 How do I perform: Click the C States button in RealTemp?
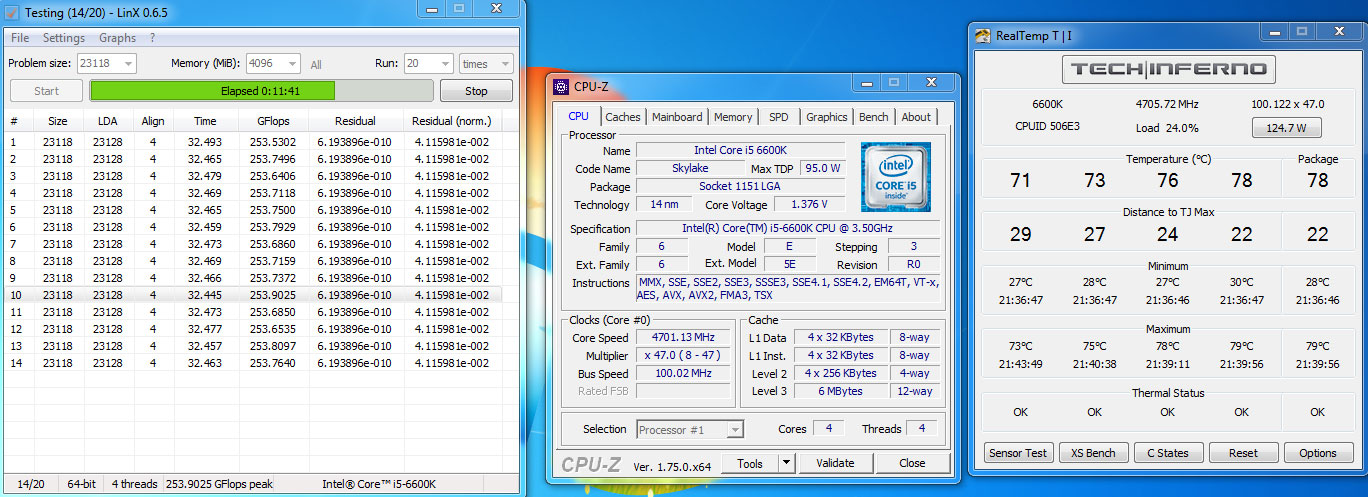1168,453
